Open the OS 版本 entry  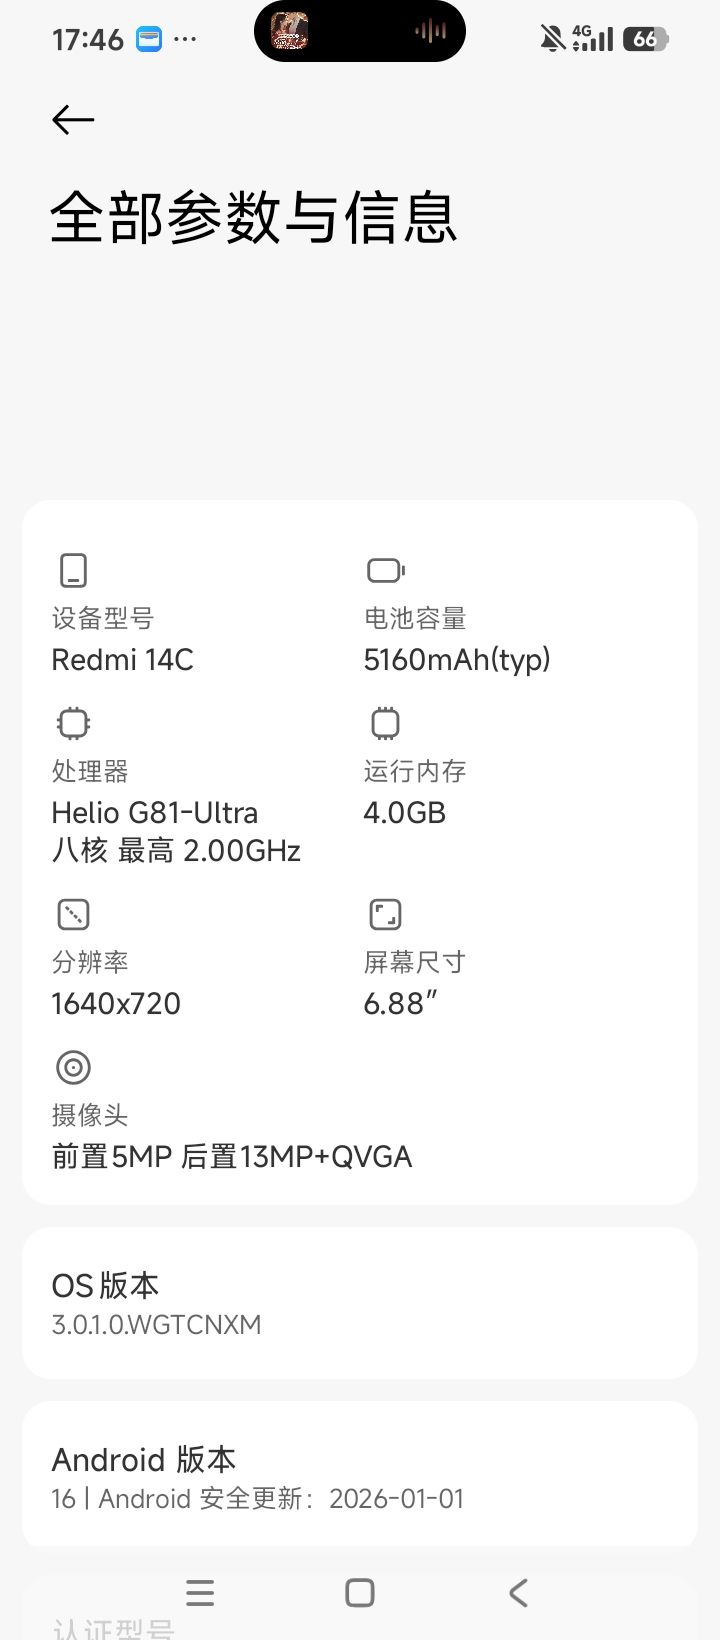(359, 1303)
